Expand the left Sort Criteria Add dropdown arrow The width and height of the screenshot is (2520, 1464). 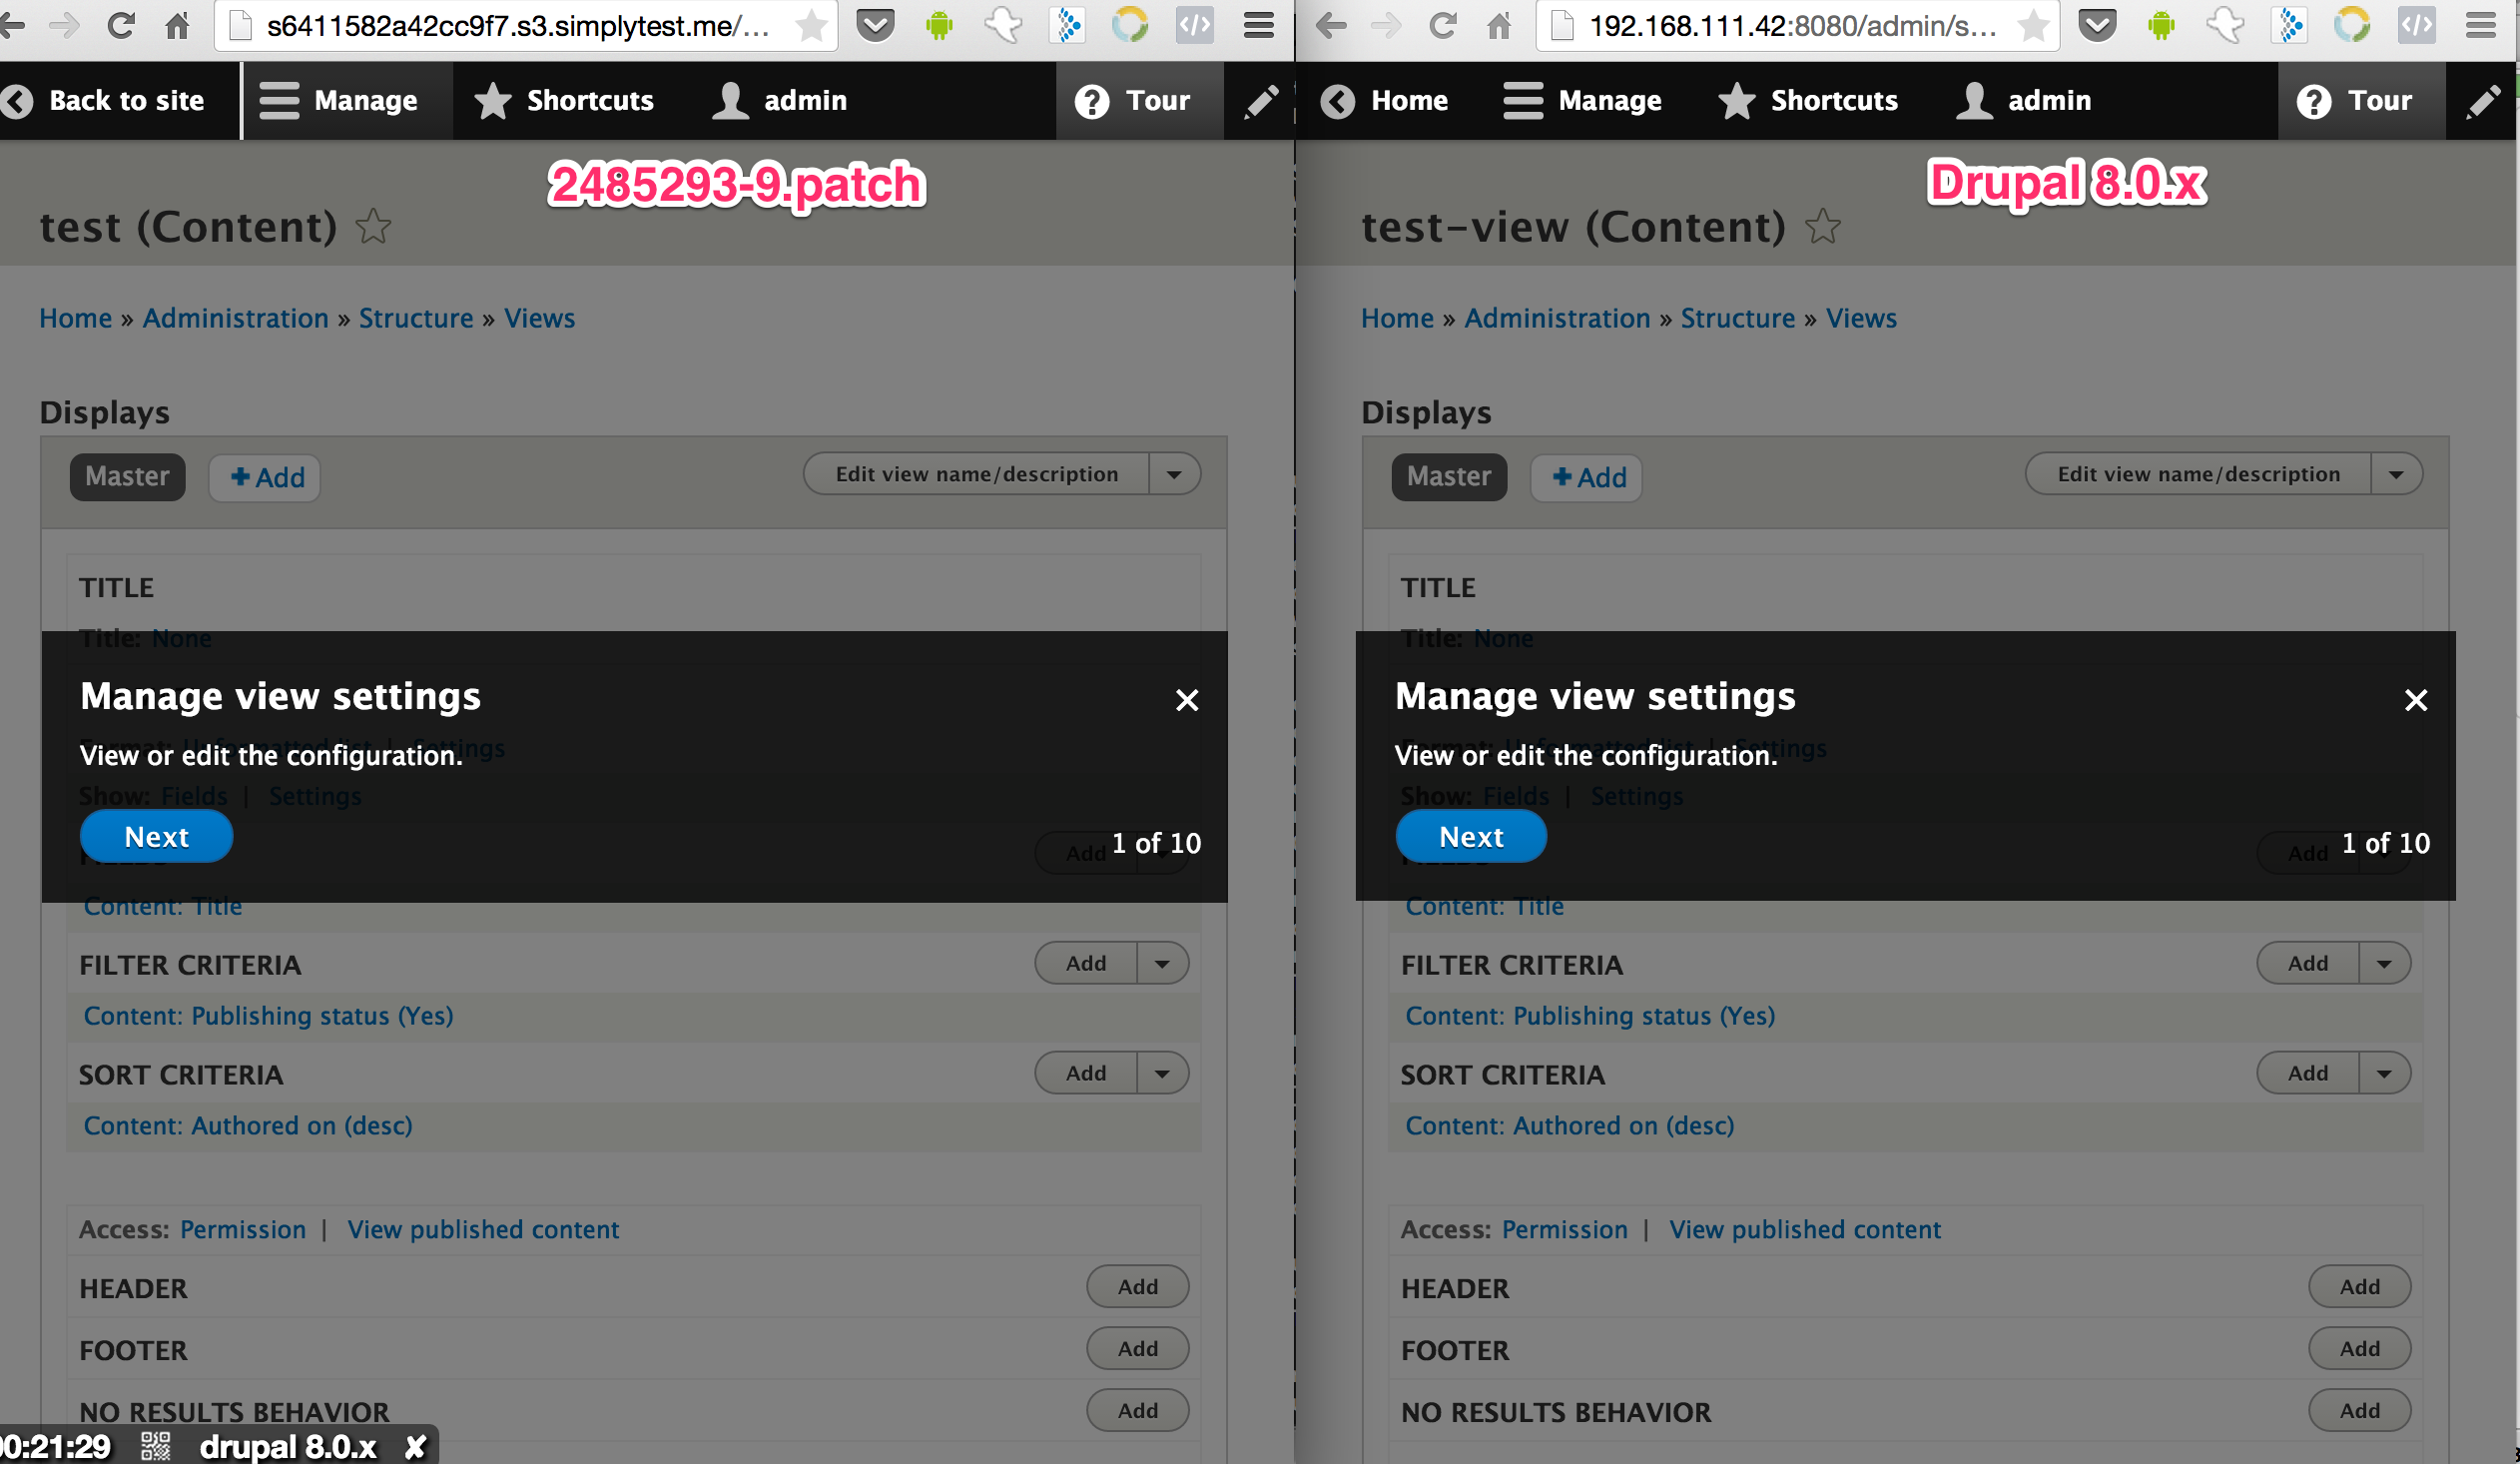tap(1162, 1073)
